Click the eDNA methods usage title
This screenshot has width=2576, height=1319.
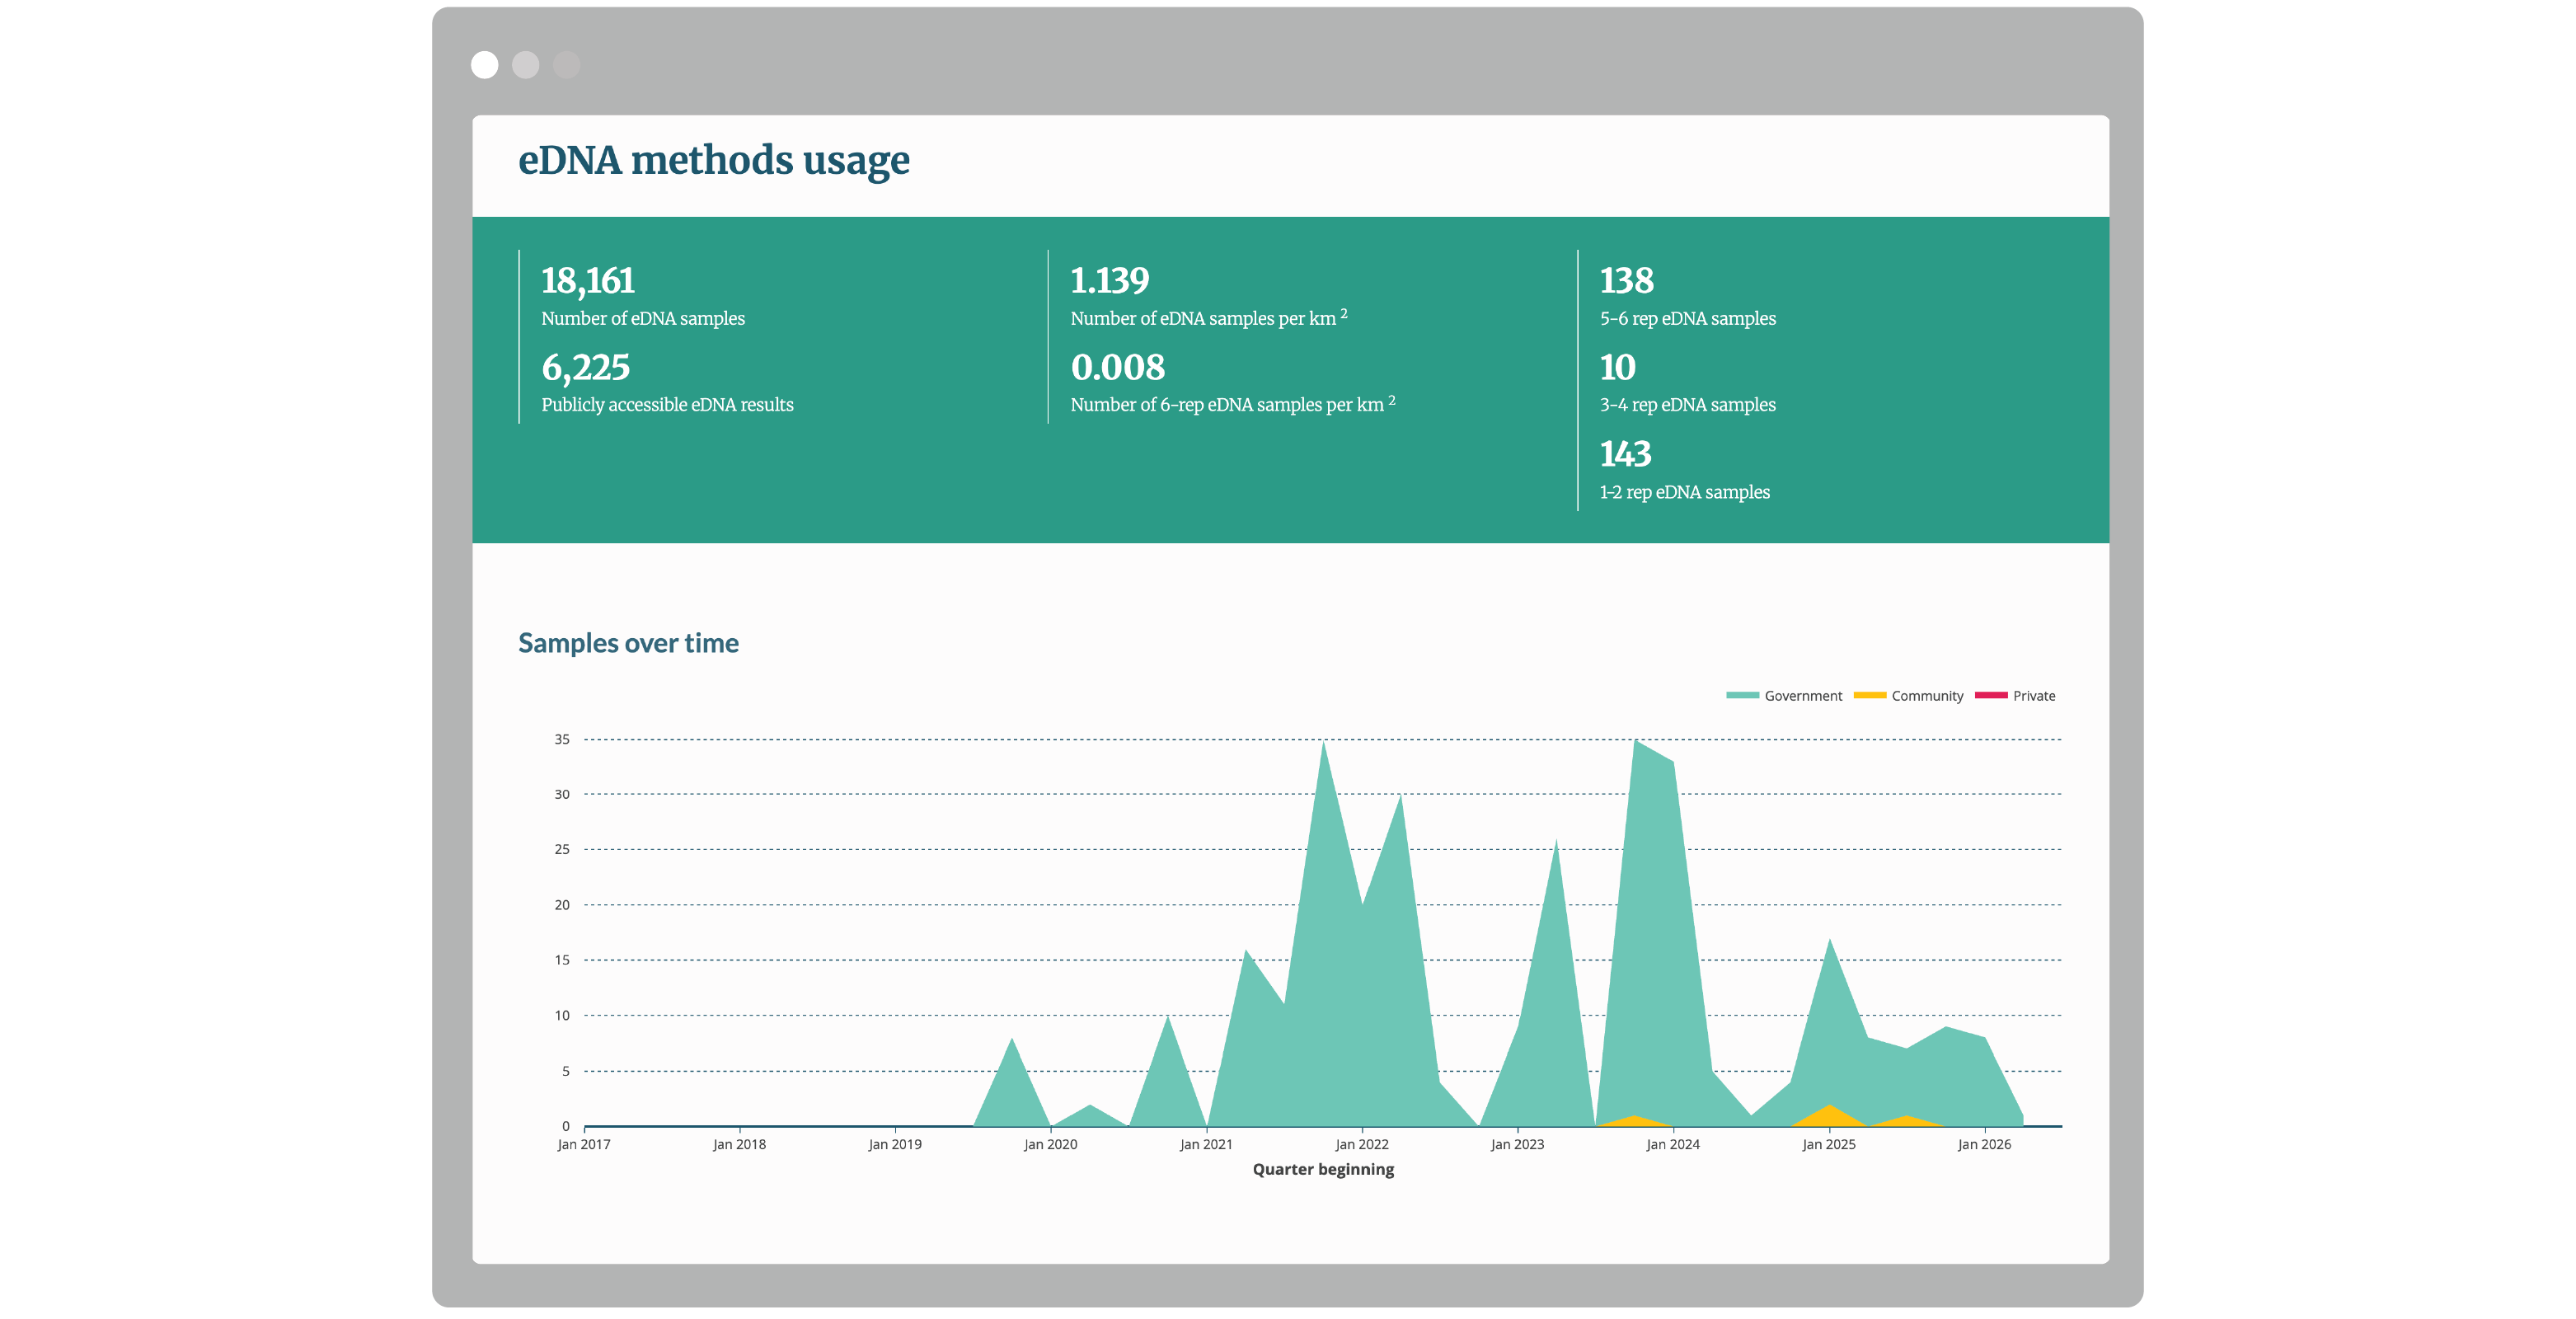(714, 160)
